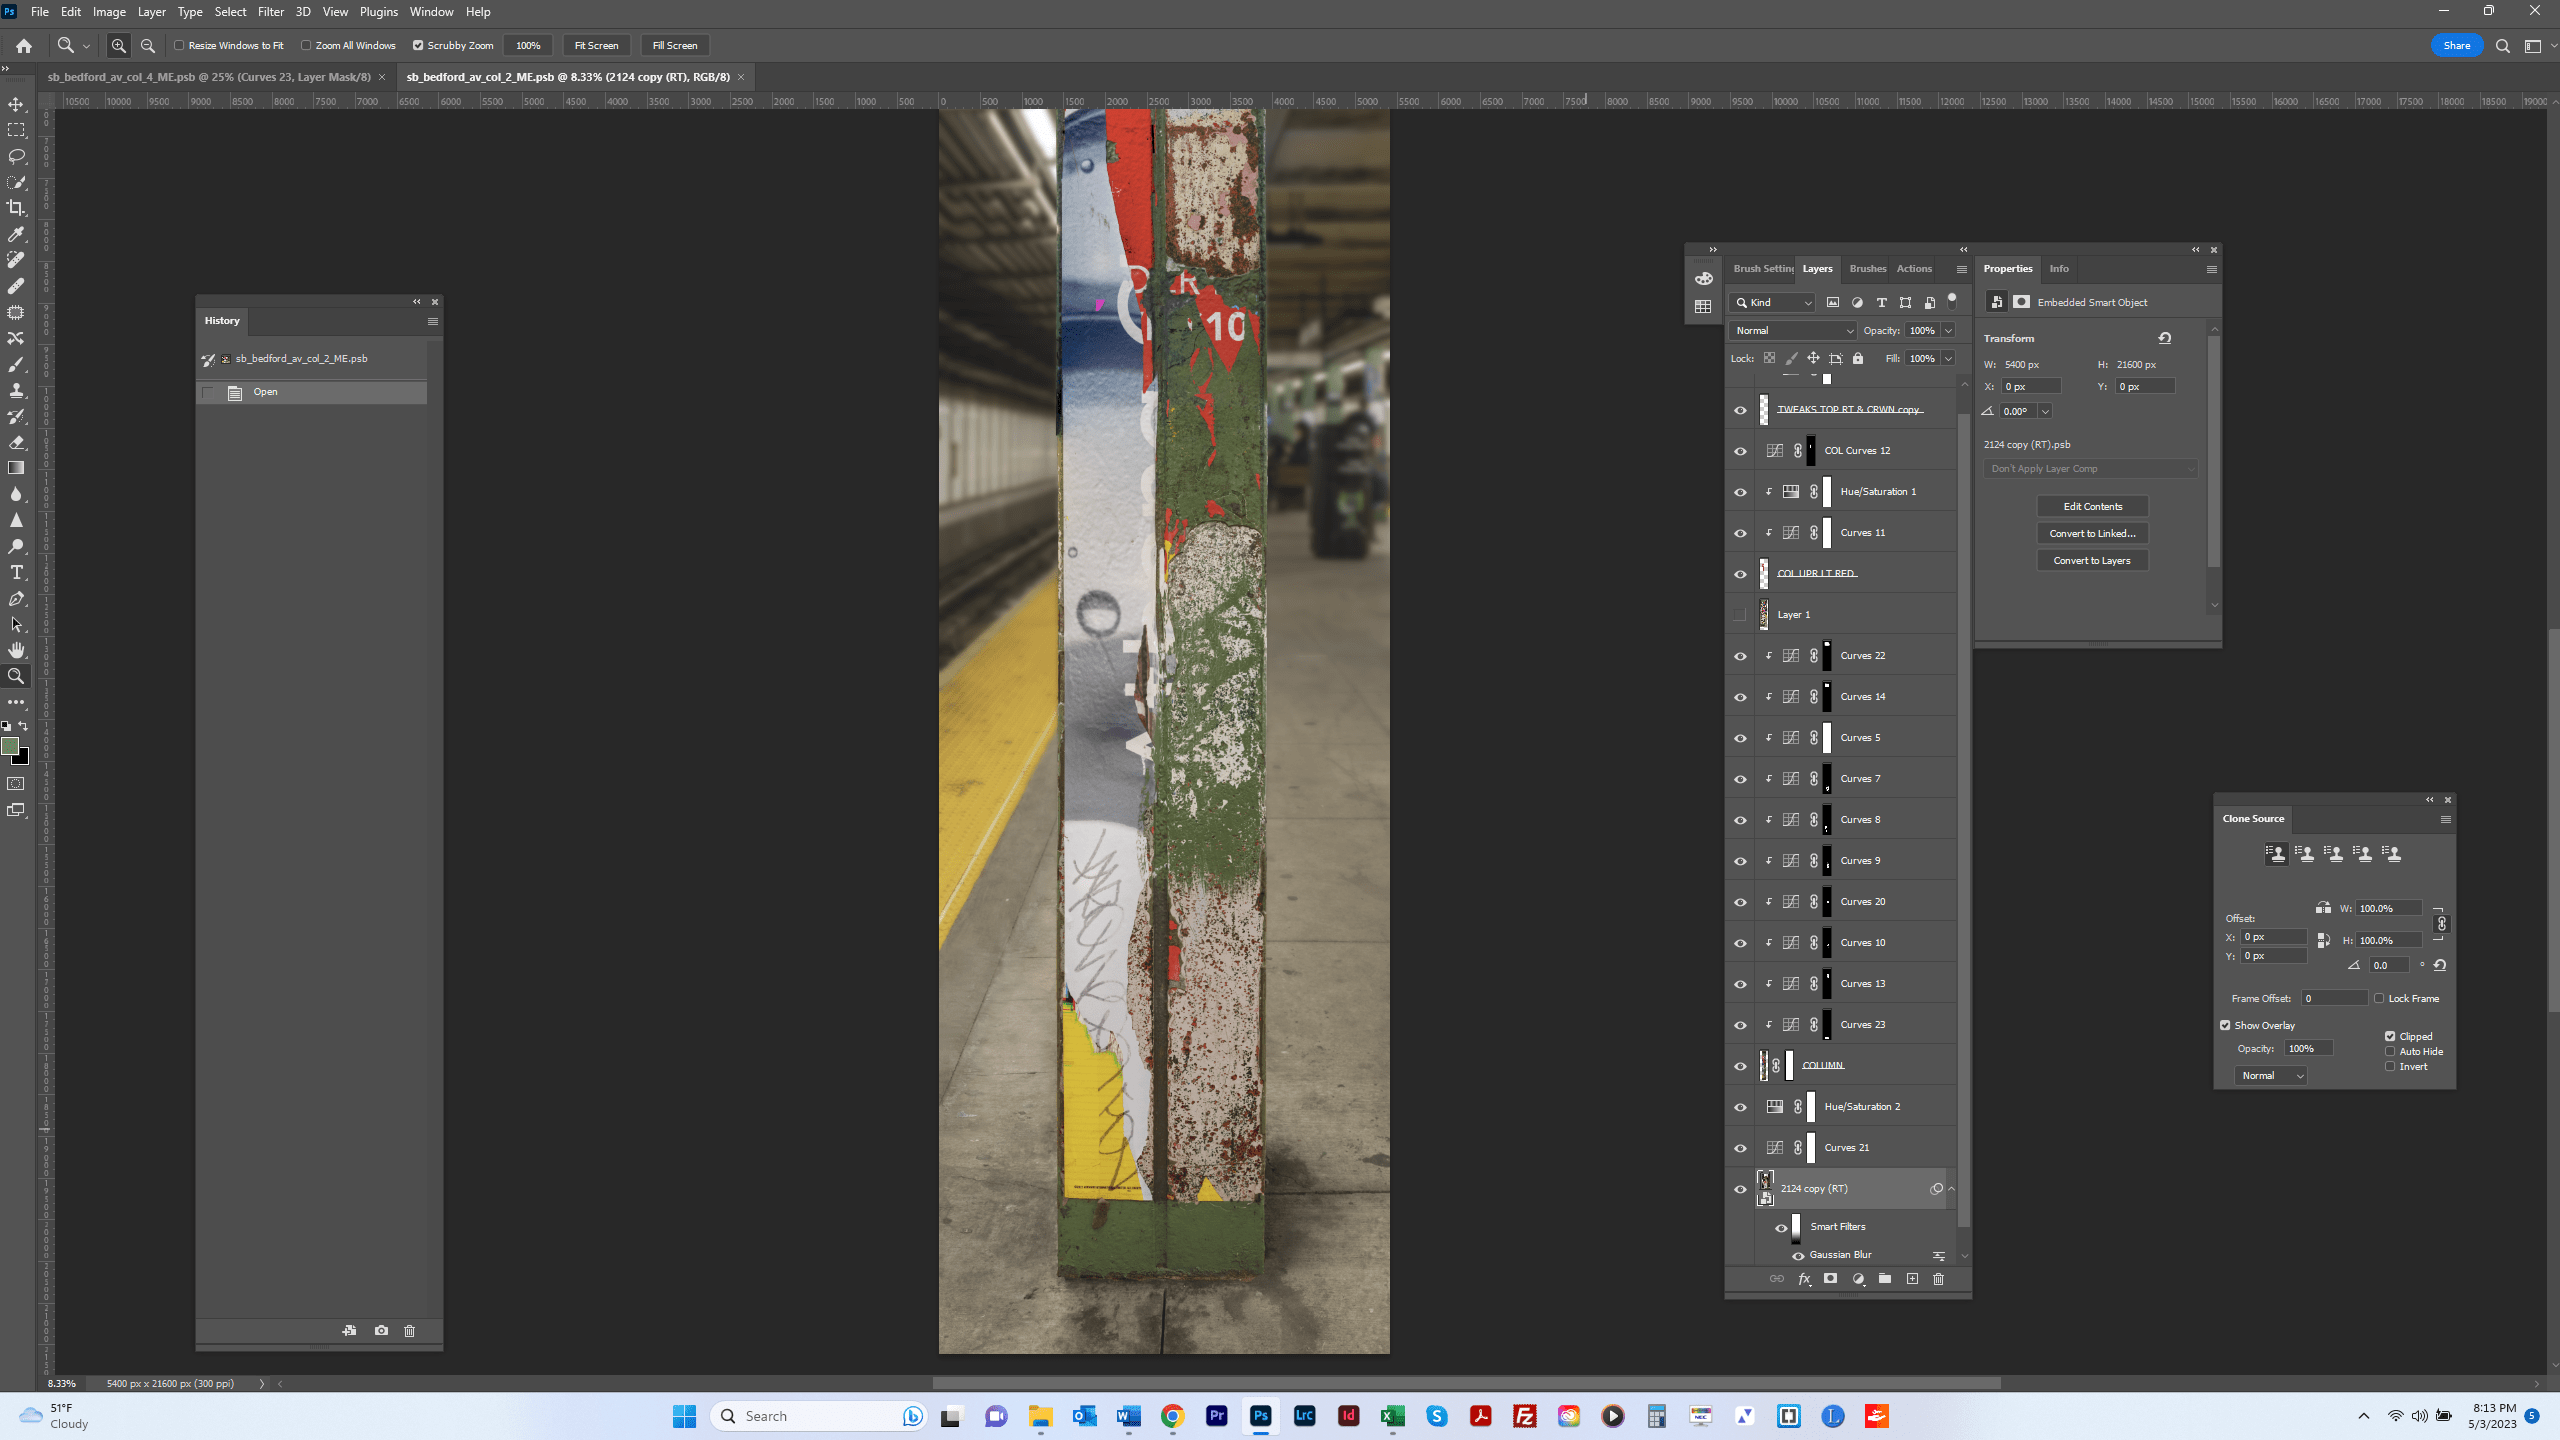Delete layer using the trash icon

(1938, 1279)
